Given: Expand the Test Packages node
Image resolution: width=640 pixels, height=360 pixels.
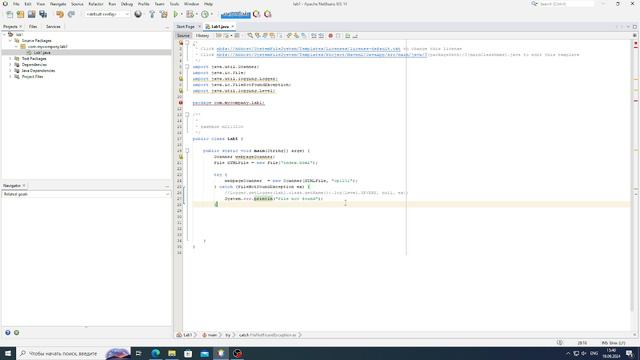Looking at the screenshot, I should [x=10, y=59].
